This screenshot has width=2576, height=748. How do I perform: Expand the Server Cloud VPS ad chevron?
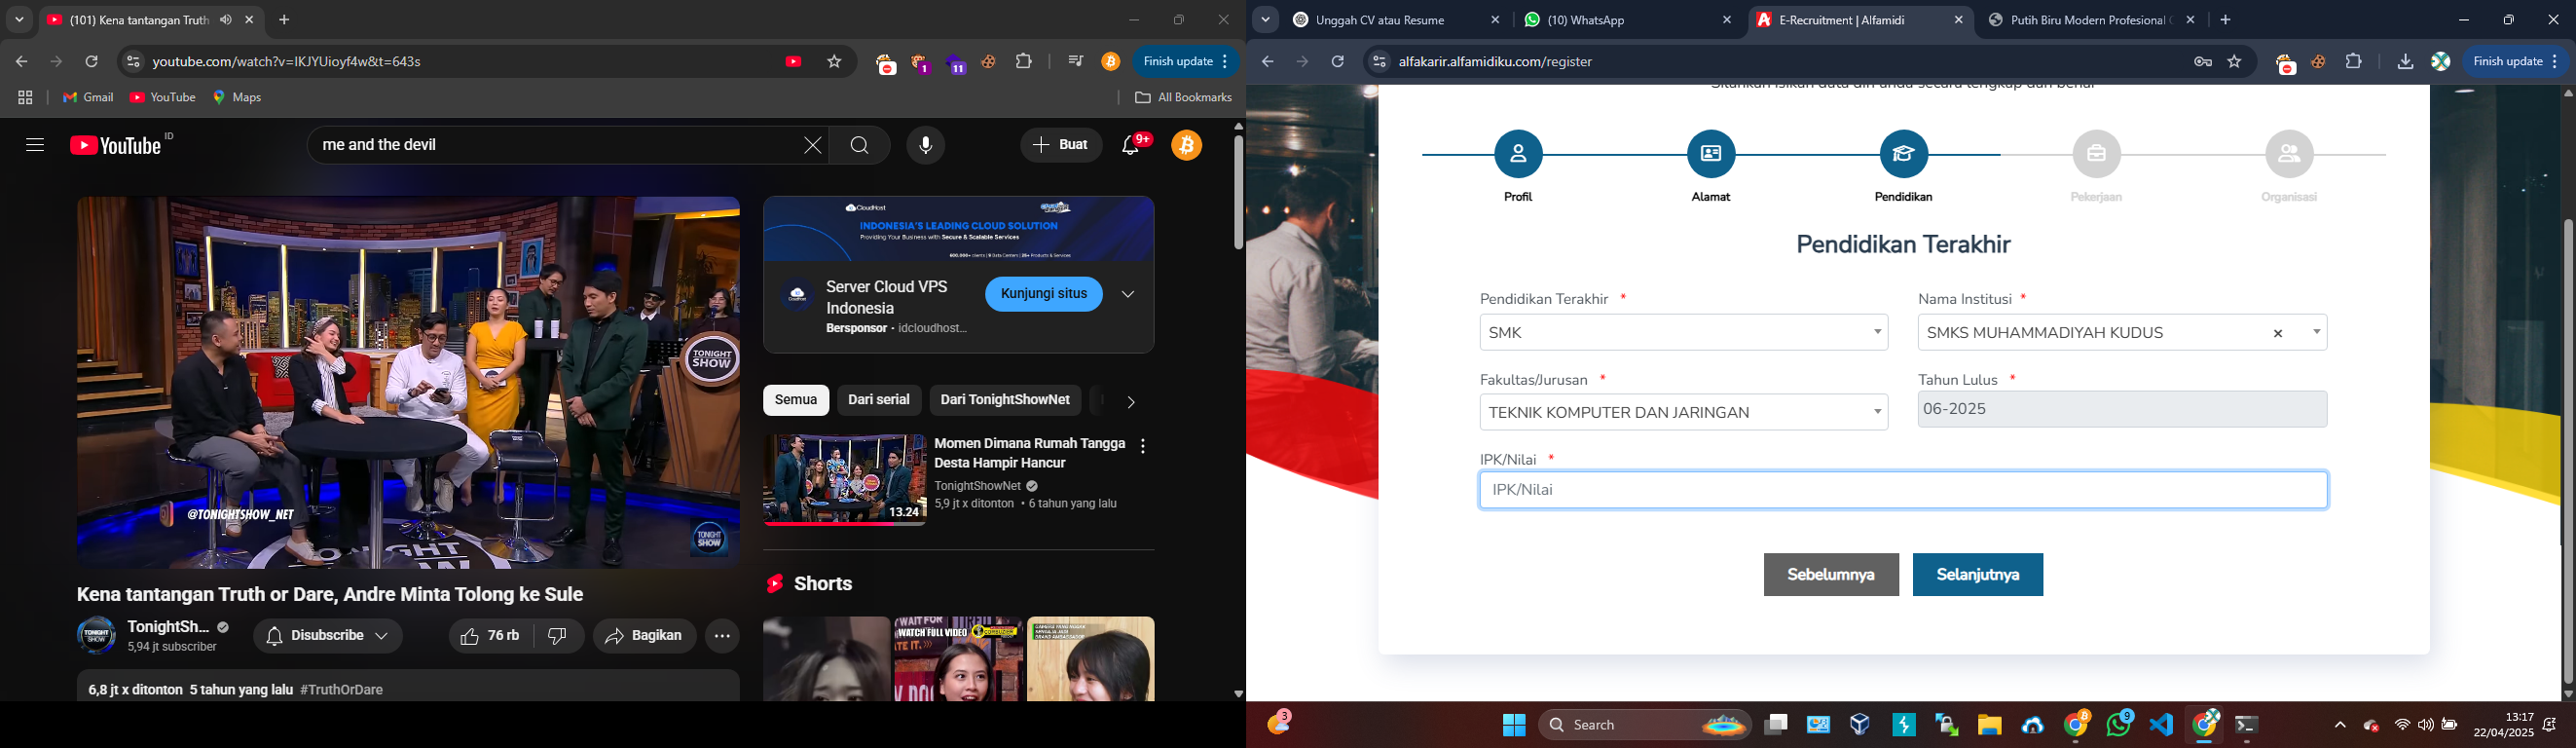click(1128, 295)
